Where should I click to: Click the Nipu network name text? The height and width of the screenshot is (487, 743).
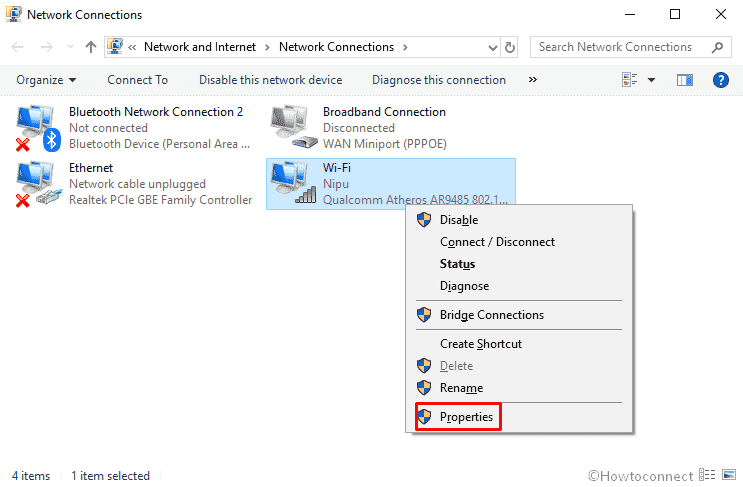(x=335, y=184)
